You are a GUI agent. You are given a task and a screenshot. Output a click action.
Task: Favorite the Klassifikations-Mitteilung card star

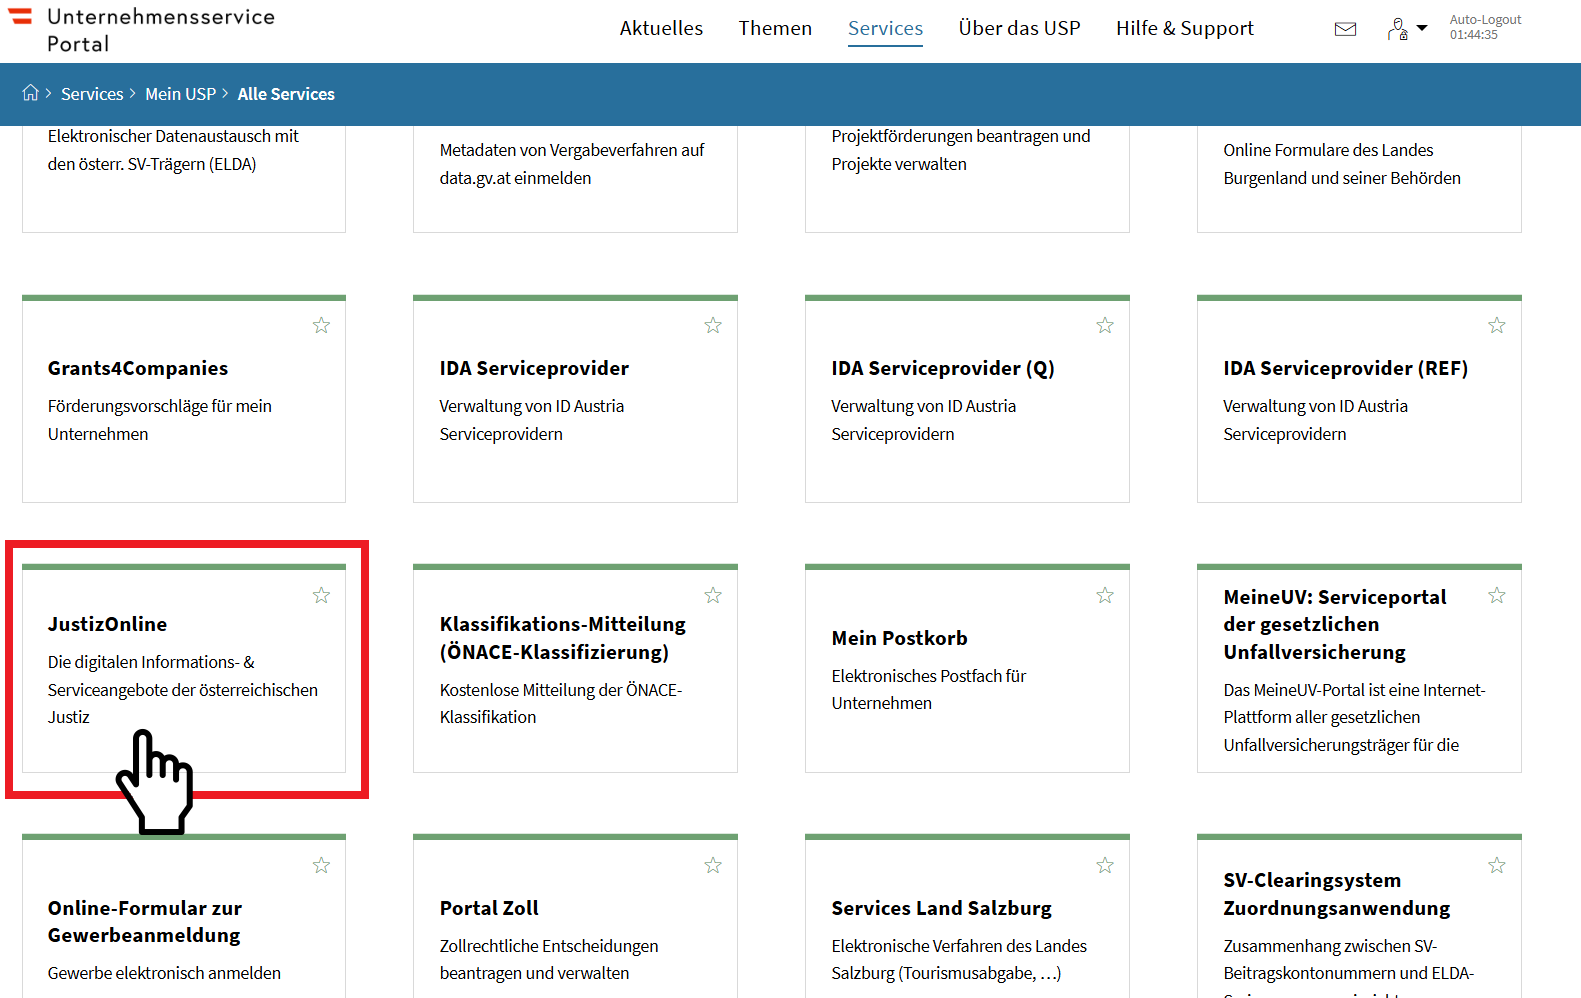click(x=713, y=596)
